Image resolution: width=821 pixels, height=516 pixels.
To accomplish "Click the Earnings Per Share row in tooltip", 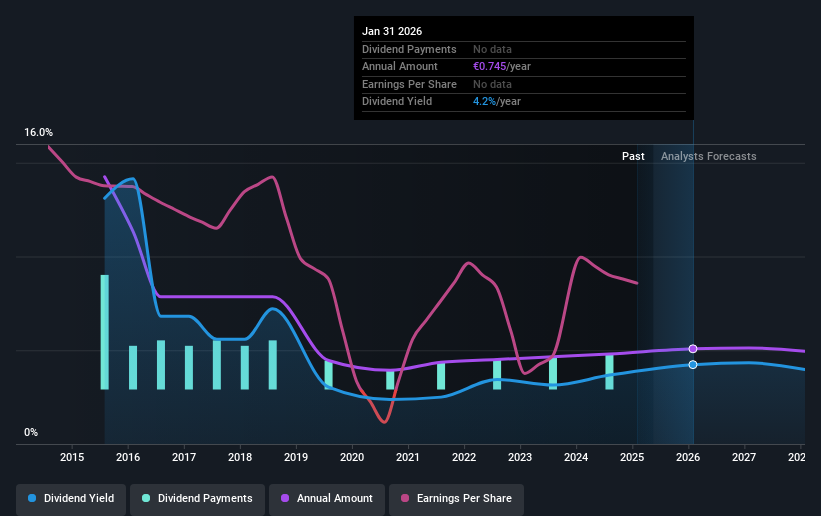I will point(524,84).
